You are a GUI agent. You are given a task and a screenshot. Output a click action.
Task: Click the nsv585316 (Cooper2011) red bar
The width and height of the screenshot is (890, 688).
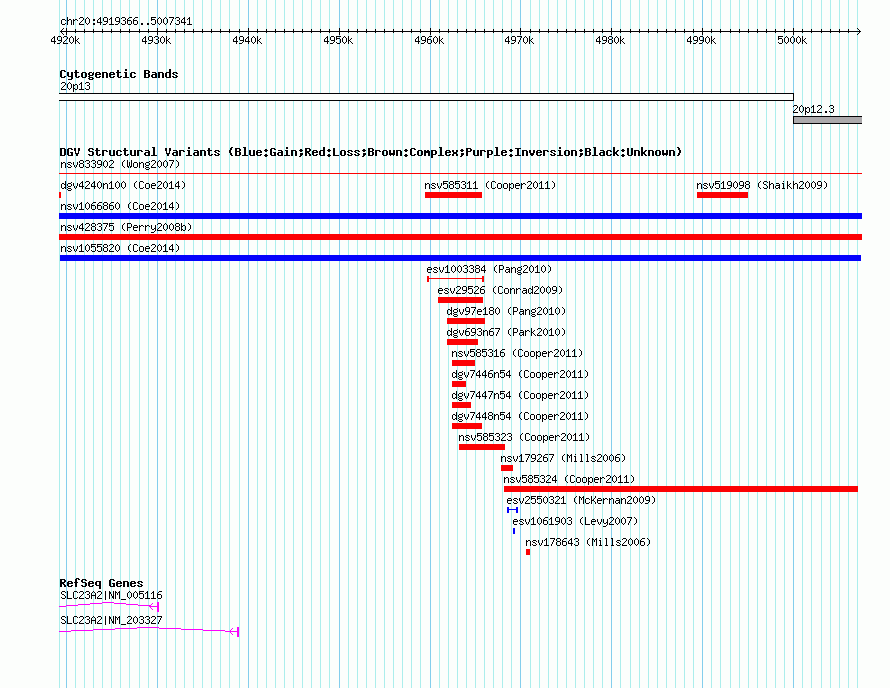463,363
